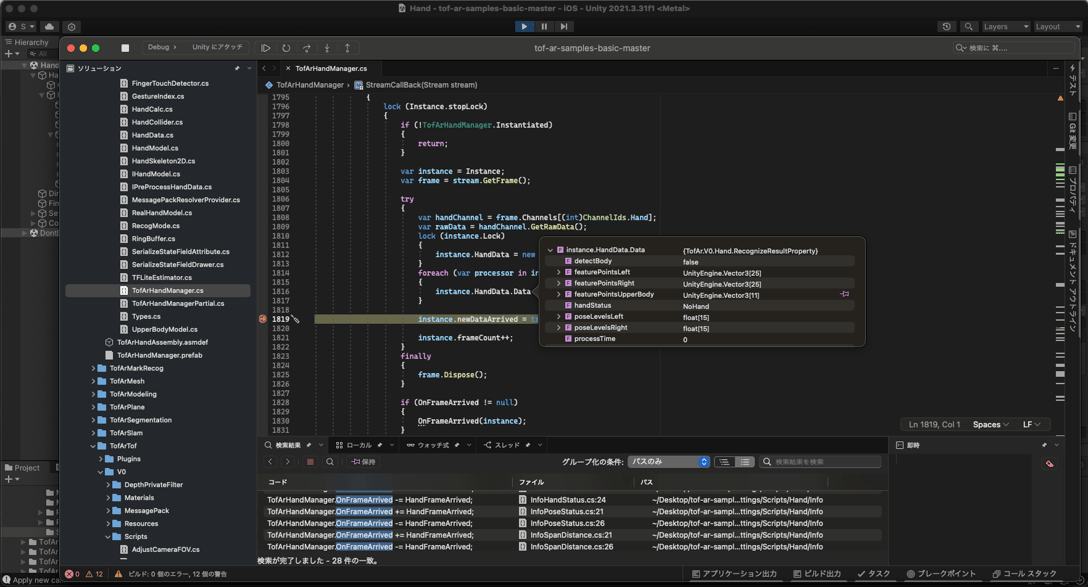
Task: Click the pin icon beside featurePointsUpperBody
Action: 845,294
